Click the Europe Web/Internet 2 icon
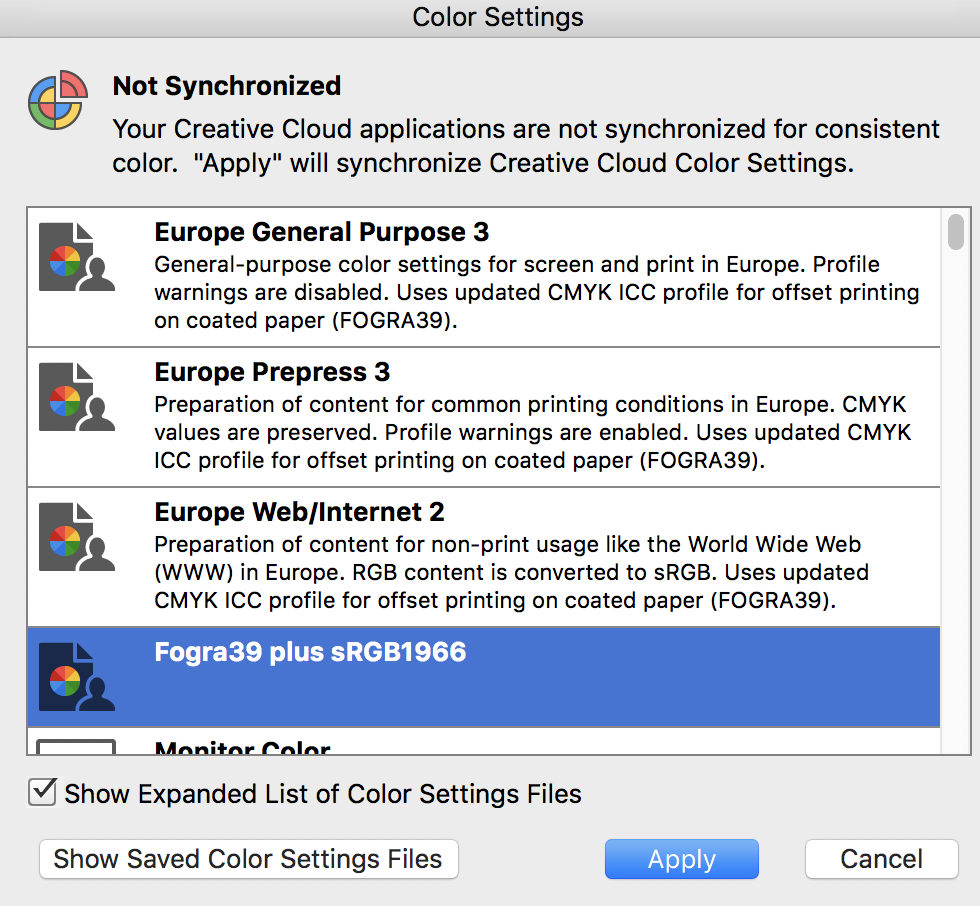980x906 pixels. coord(77,537)
